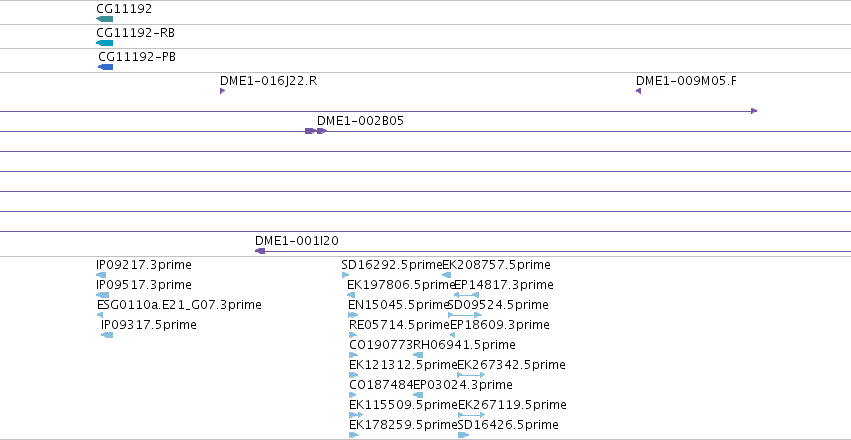Screen dimensions: 851x440
Task: Select the SD16292.5prime EST arrow
Action: point(346,275)
